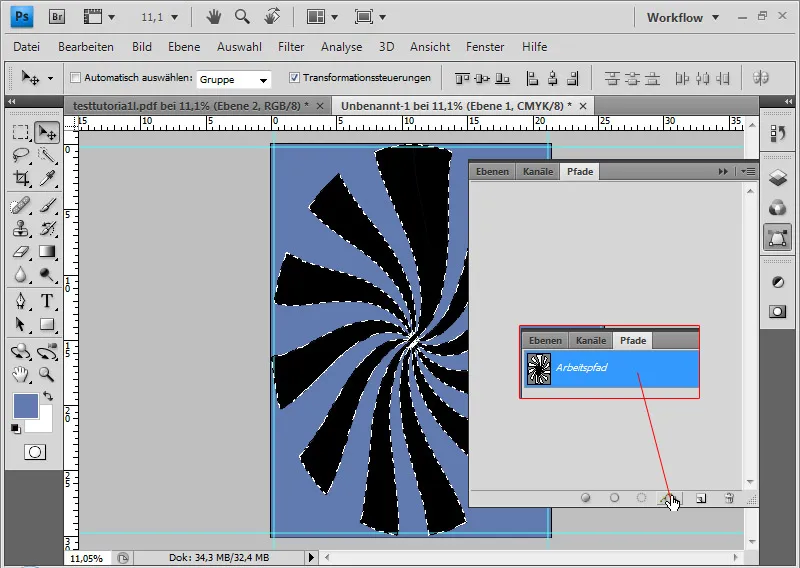Align top edges in options bar
This screenshot has width=800, height=568.
click(462, 78)
